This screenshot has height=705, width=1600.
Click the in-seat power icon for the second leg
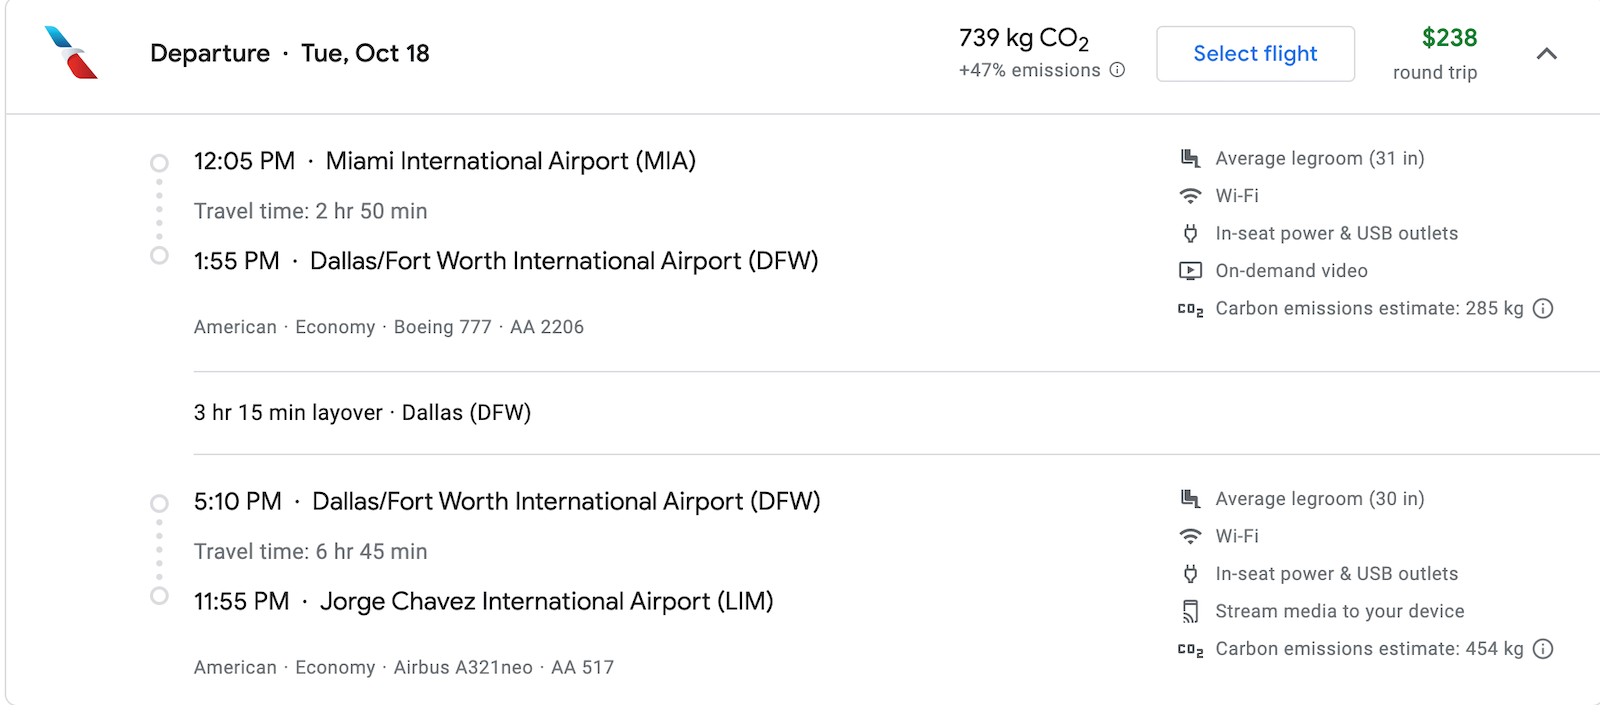(x=1190, y=573)
